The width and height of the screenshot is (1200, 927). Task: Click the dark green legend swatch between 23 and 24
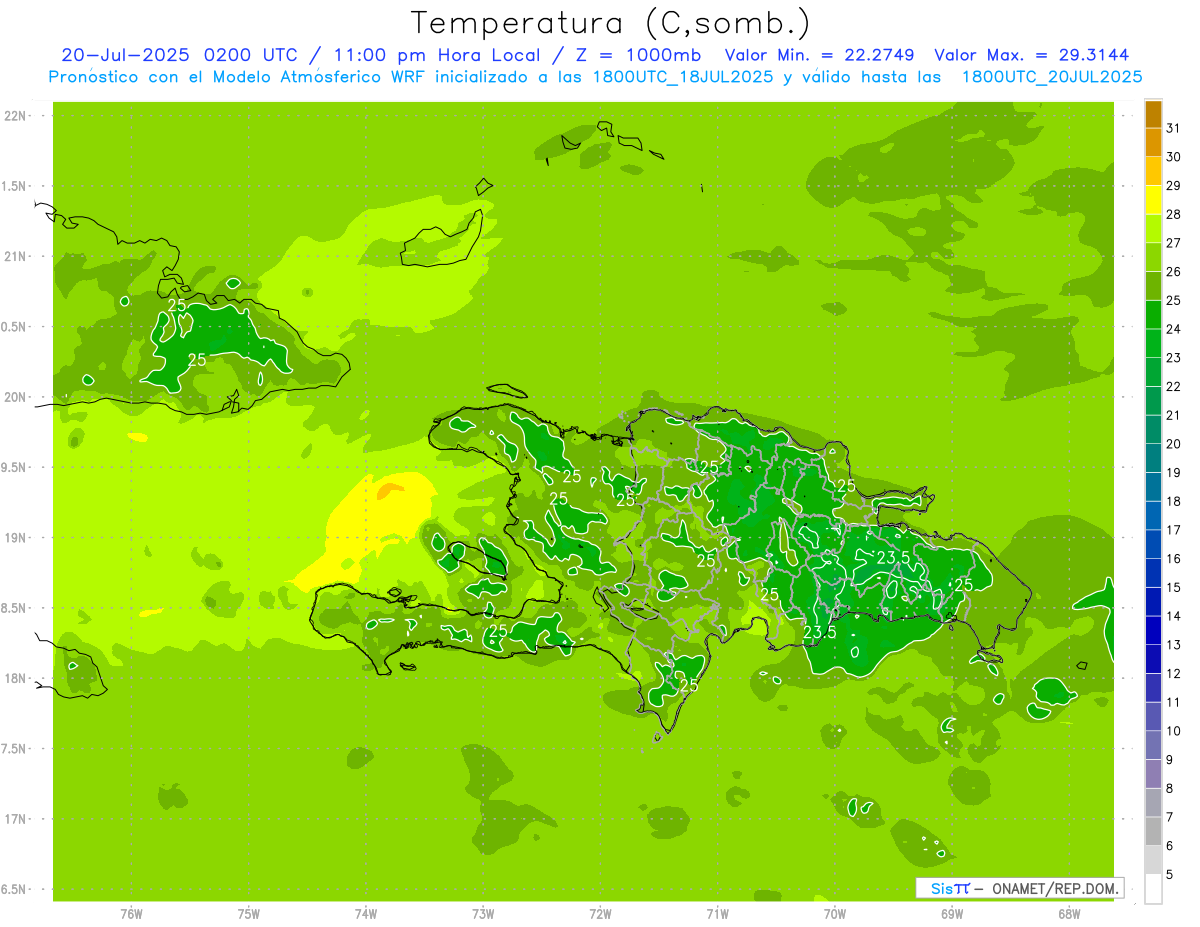[x=1153, y=343]
